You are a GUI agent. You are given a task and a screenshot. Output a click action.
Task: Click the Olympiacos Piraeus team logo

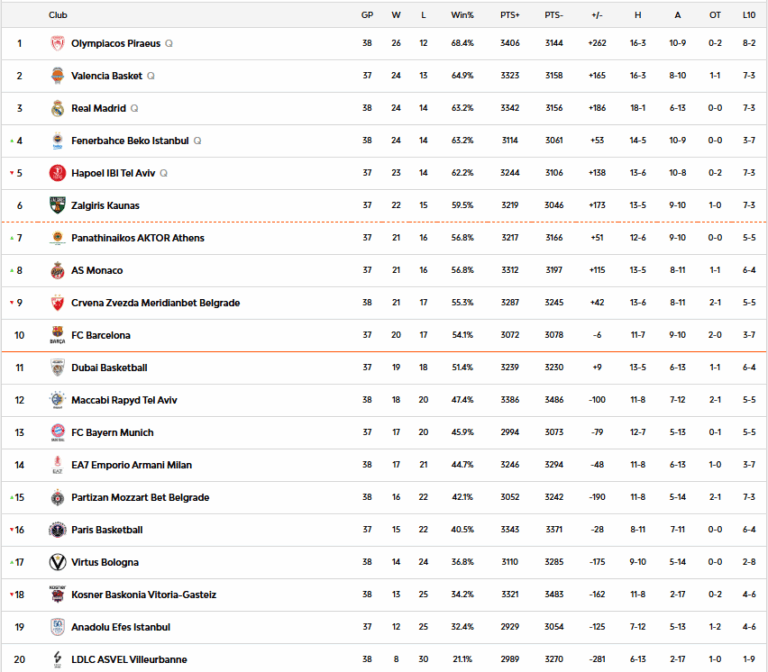tap(57, 43)
